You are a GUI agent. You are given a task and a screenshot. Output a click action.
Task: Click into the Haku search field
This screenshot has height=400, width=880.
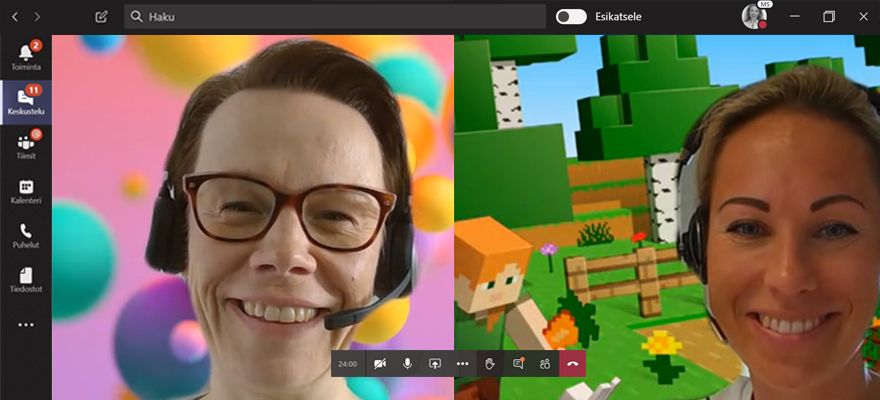334,17
